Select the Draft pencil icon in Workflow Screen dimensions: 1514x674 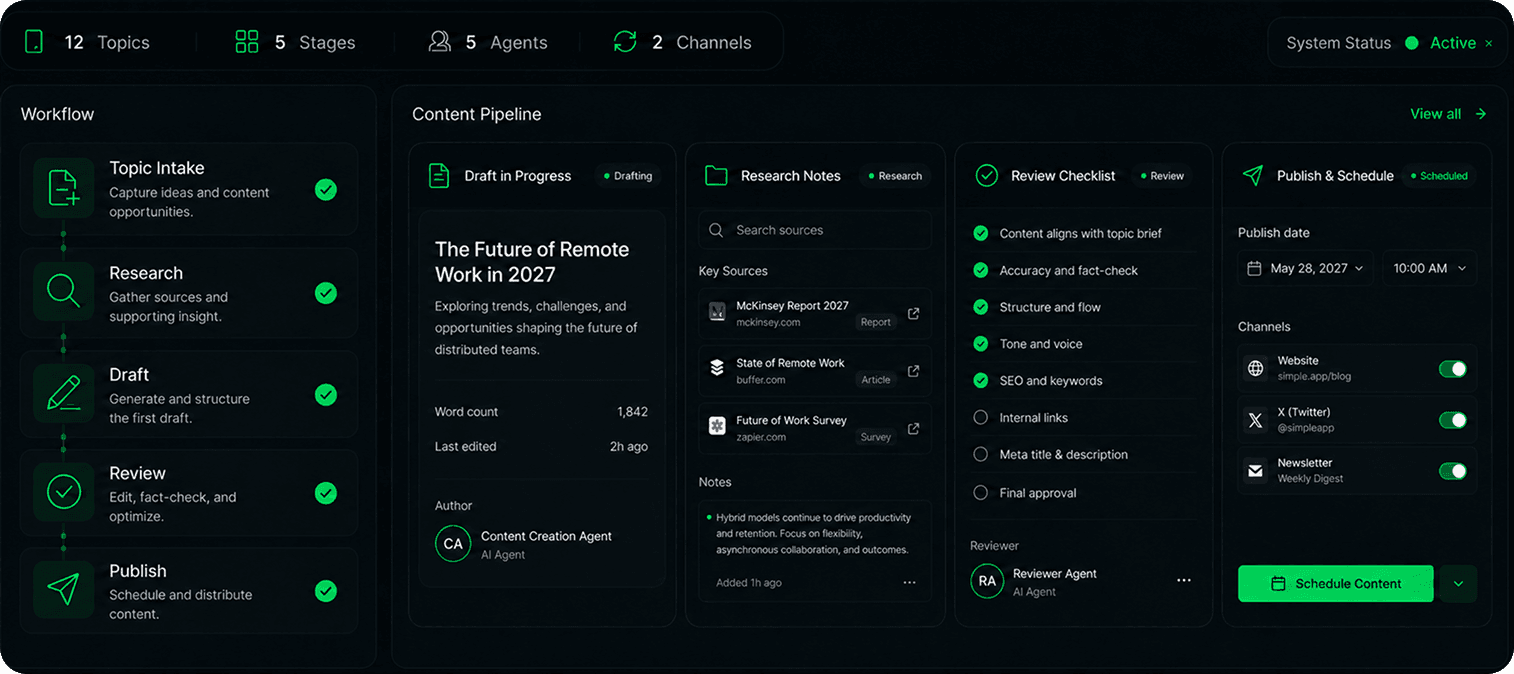(64, 393)
